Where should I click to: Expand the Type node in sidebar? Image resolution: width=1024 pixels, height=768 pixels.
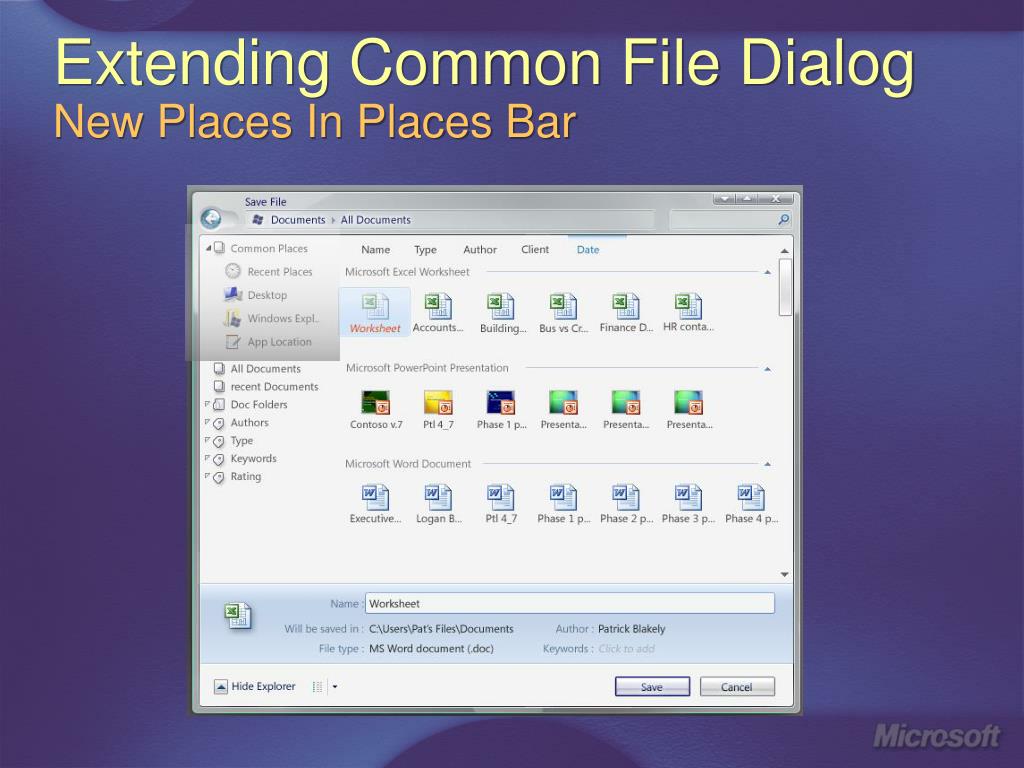pos(208,440)
